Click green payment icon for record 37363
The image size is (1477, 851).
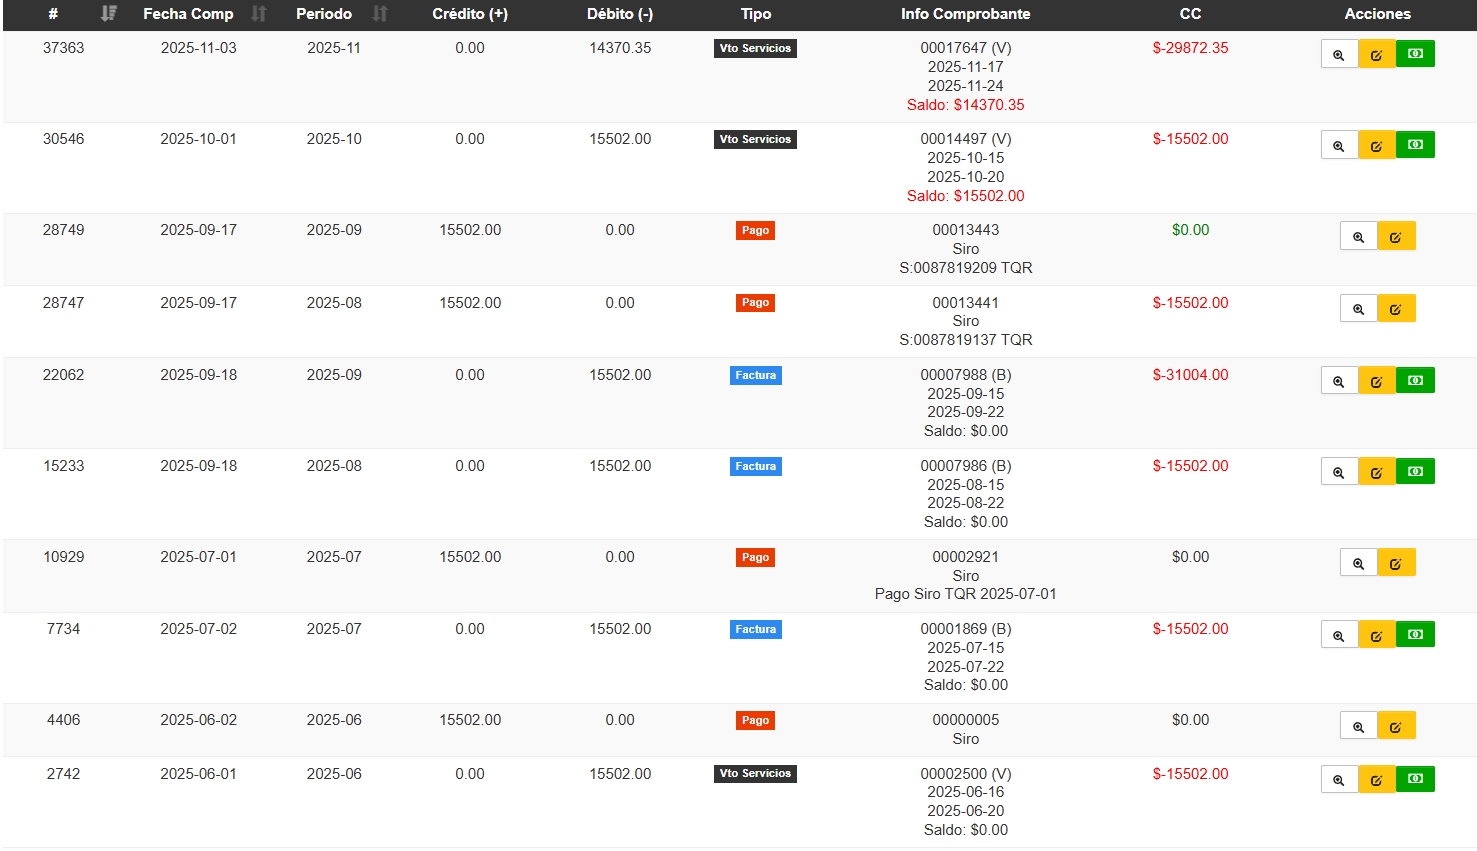[x=1415, y=54]
